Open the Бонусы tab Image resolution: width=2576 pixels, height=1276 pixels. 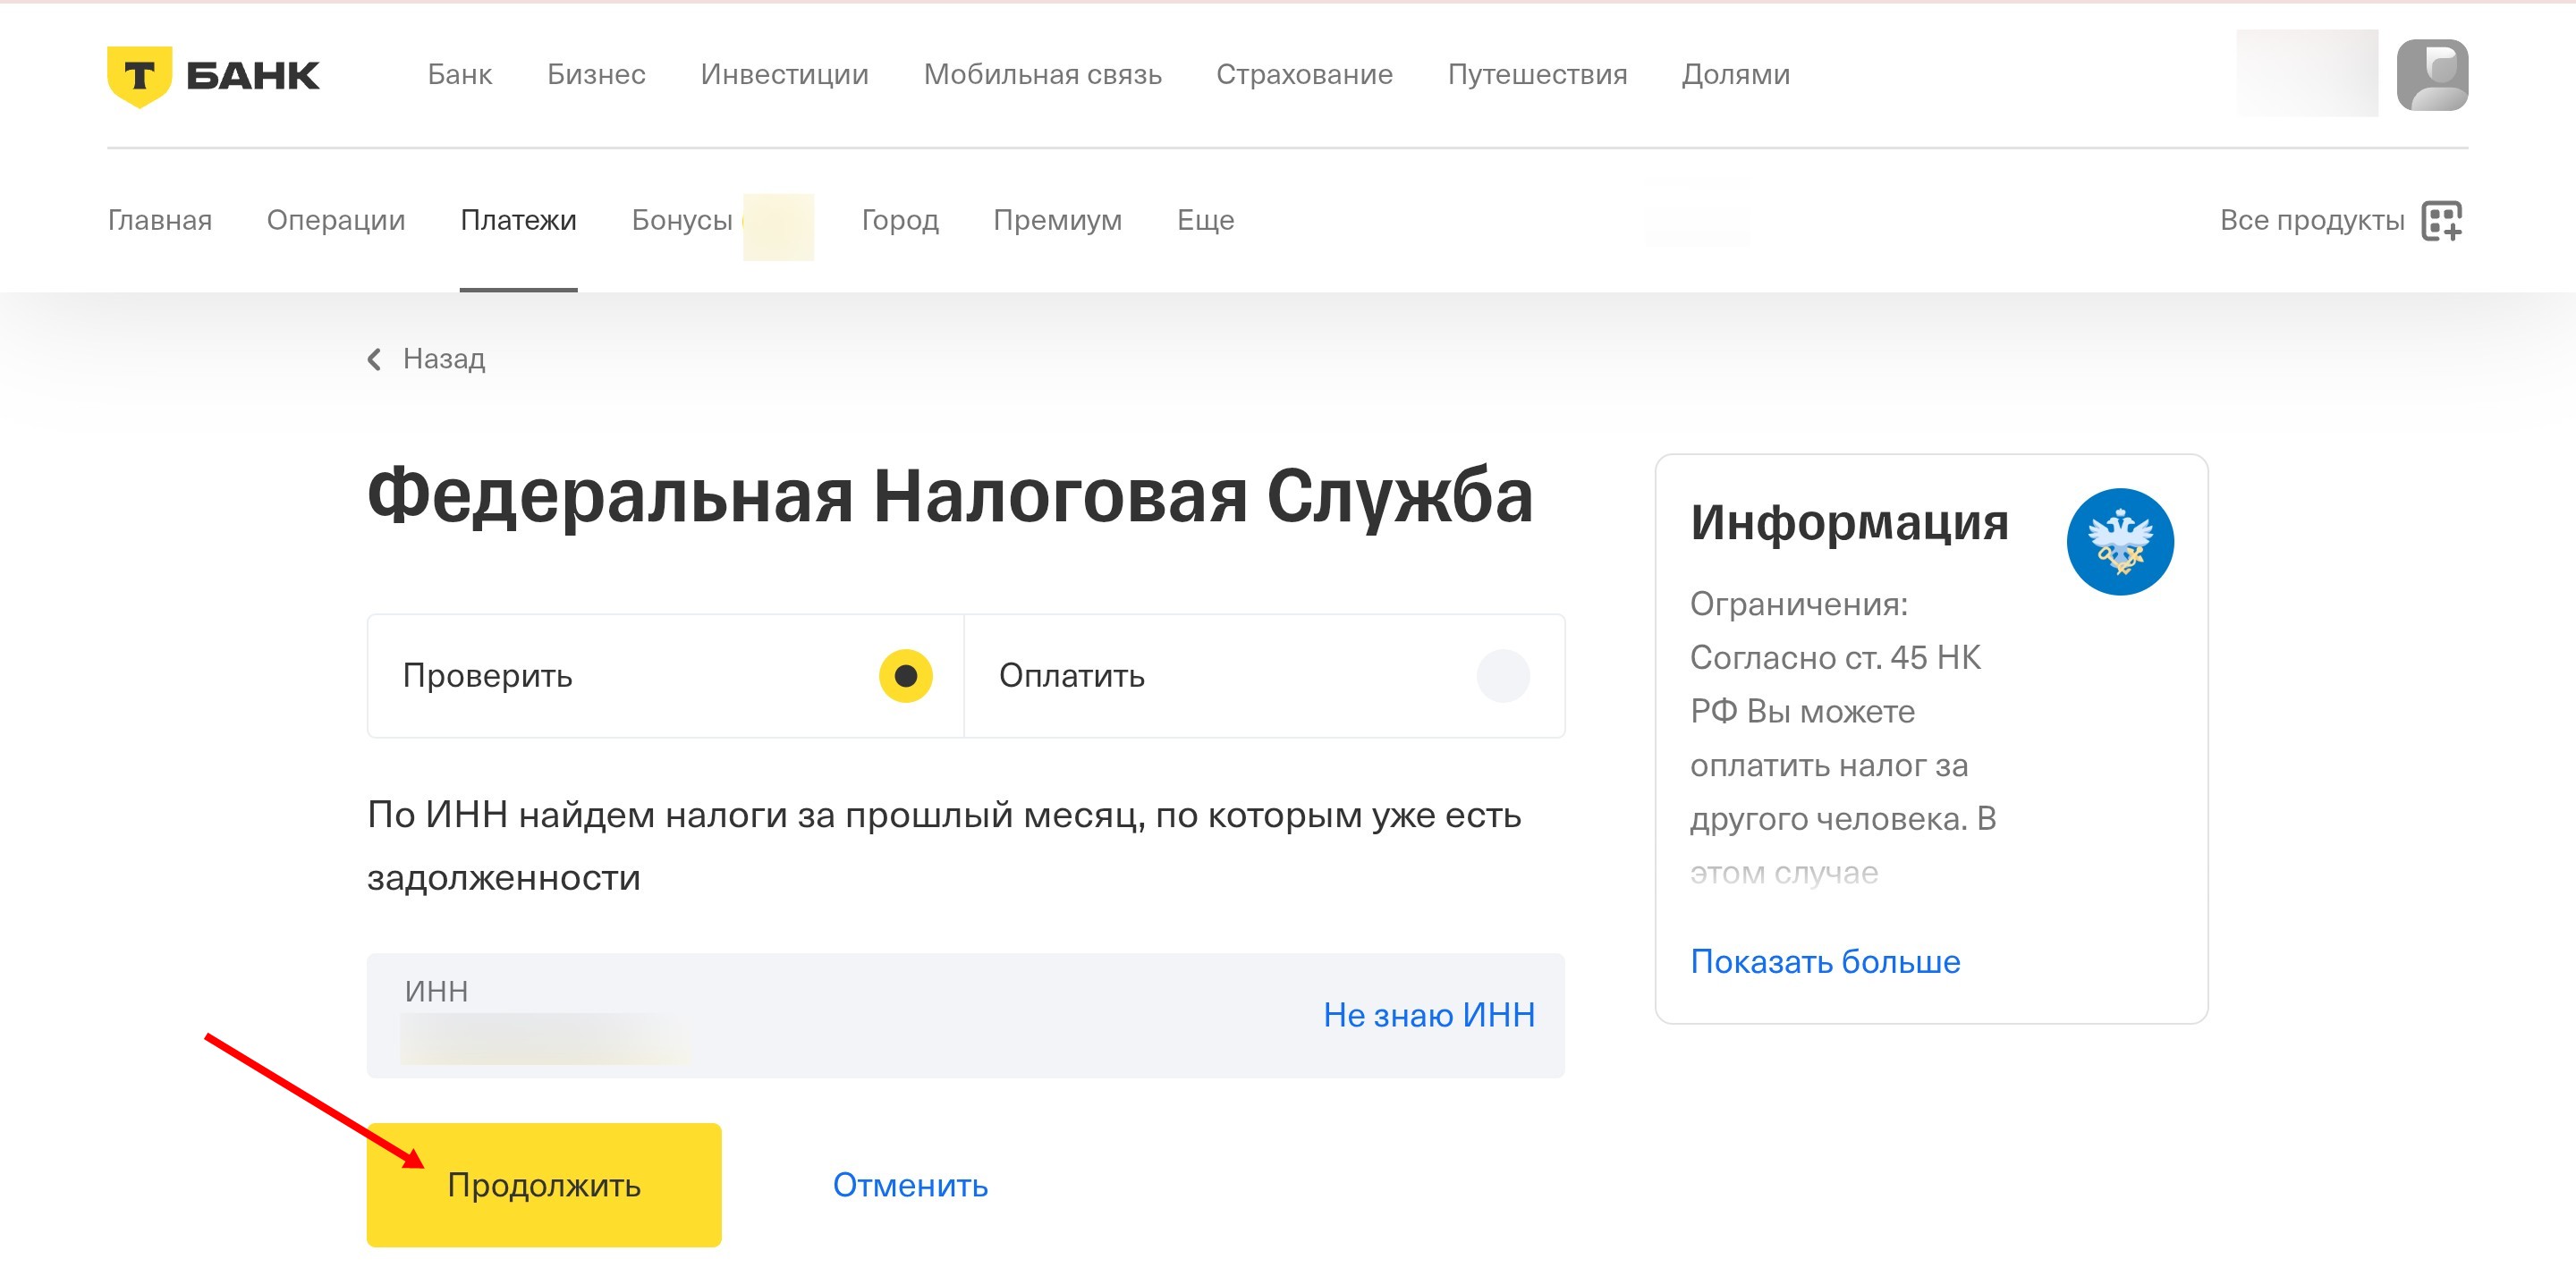682,220
